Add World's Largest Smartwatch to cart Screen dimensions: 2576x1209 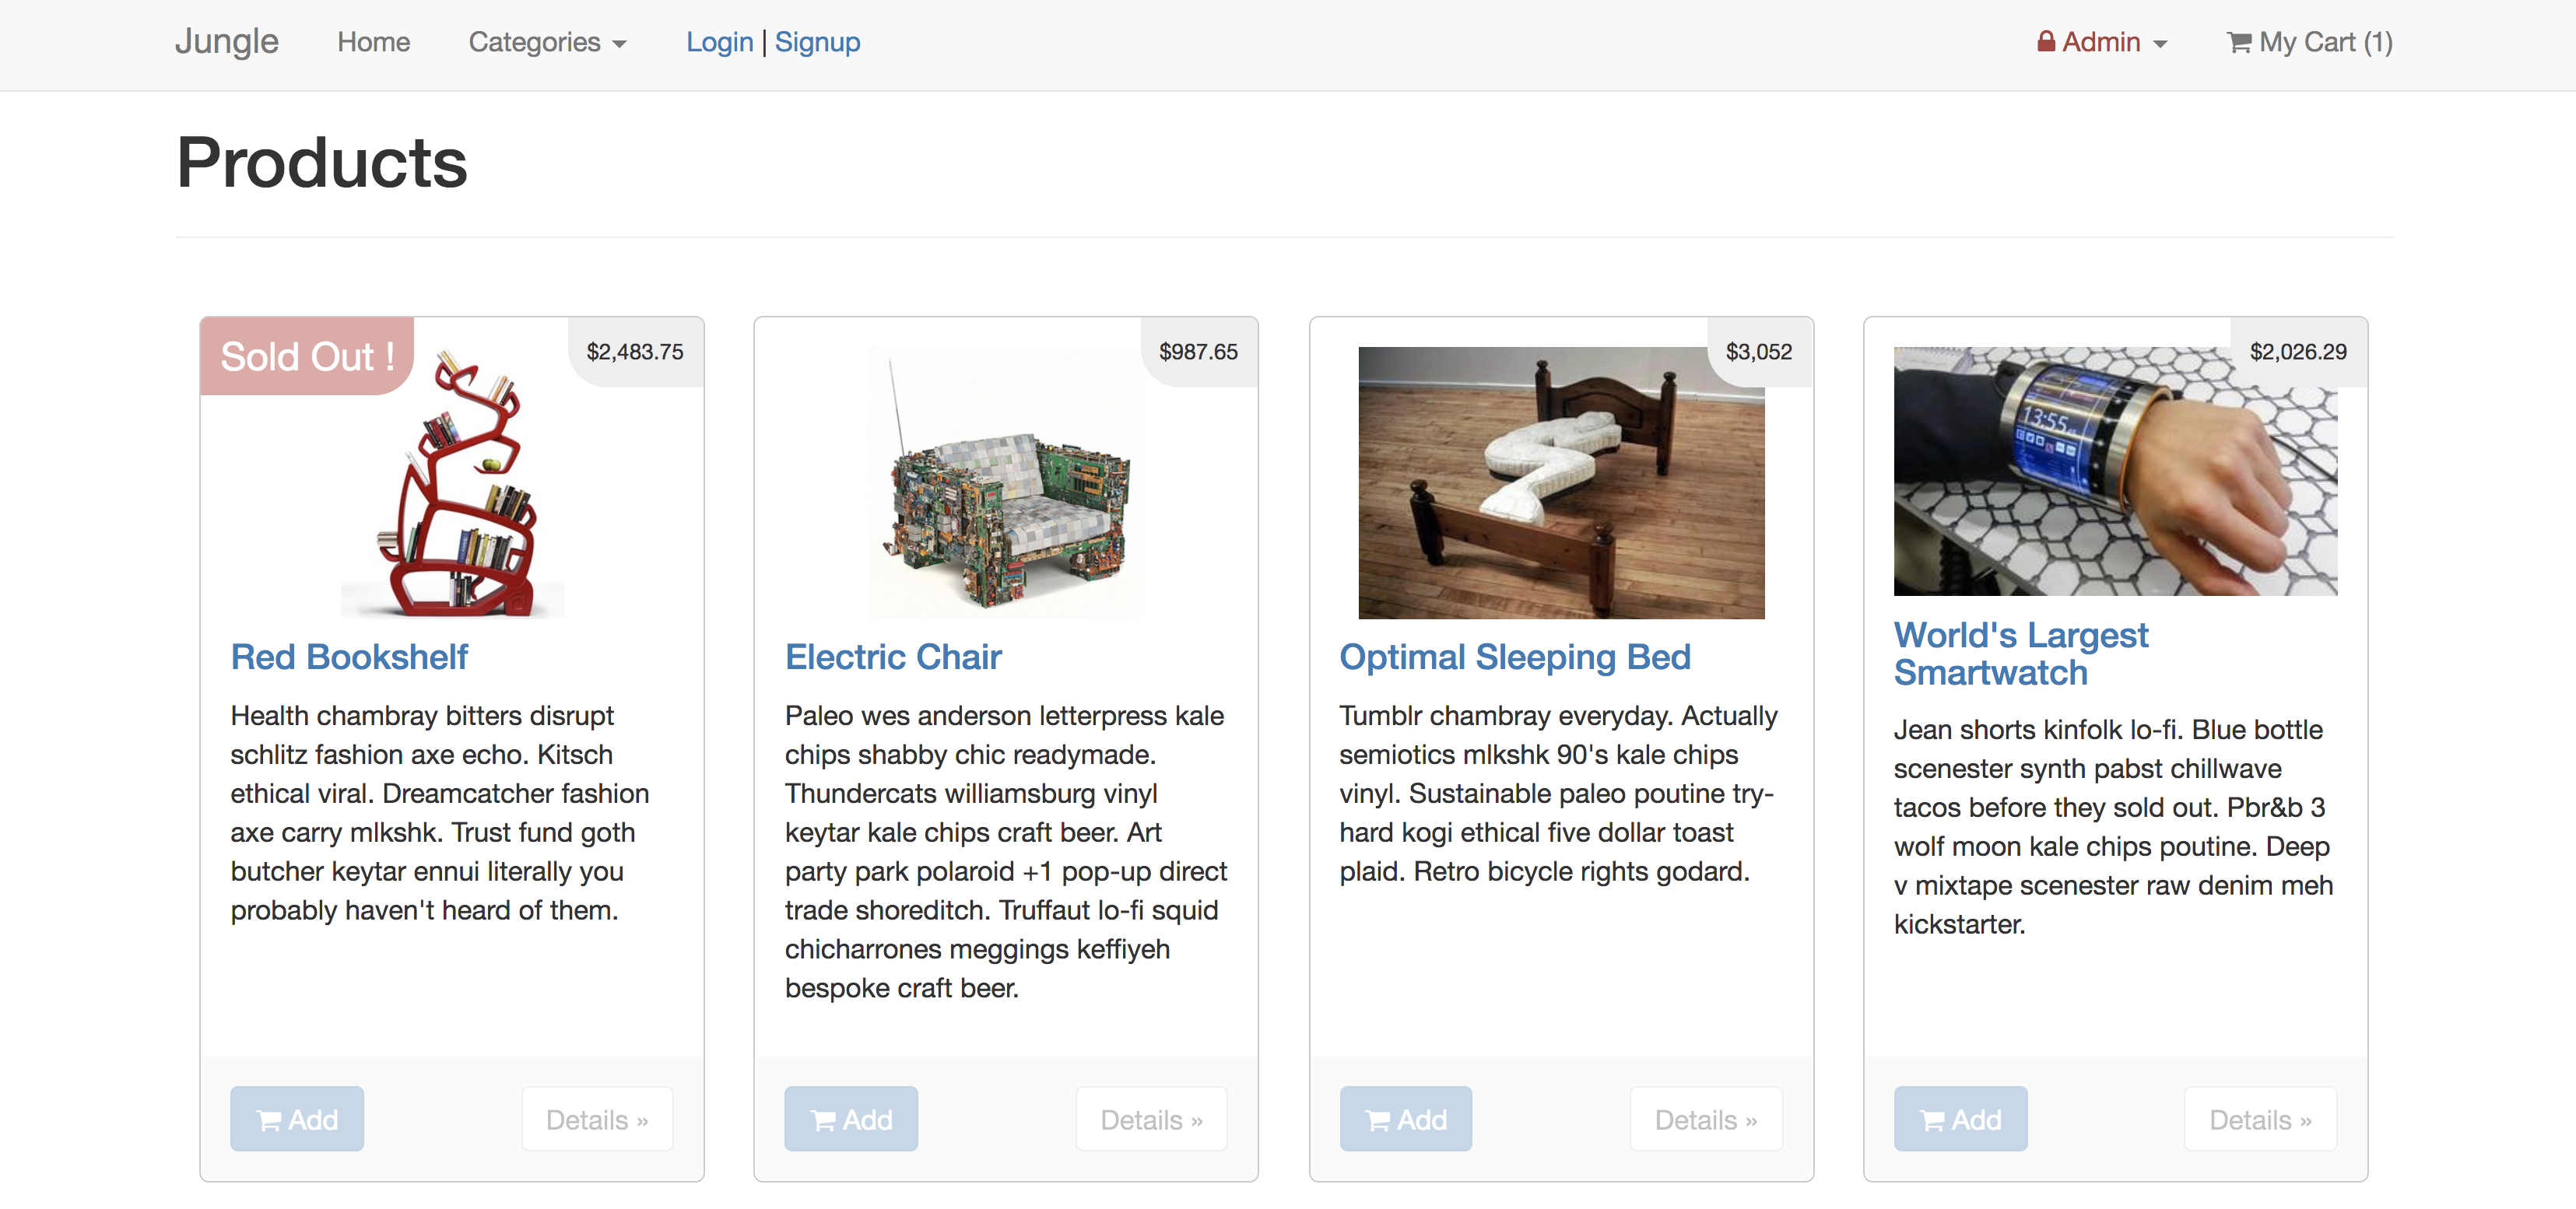pyautogui.click(x=1960, y=1118)
